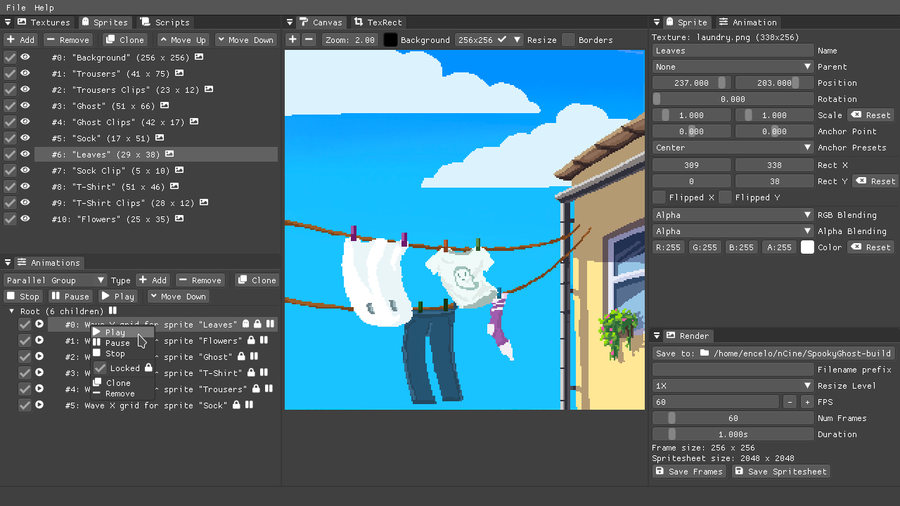
Task: Open animation Type dropdown showing Parallel Group
Action: 55,280
